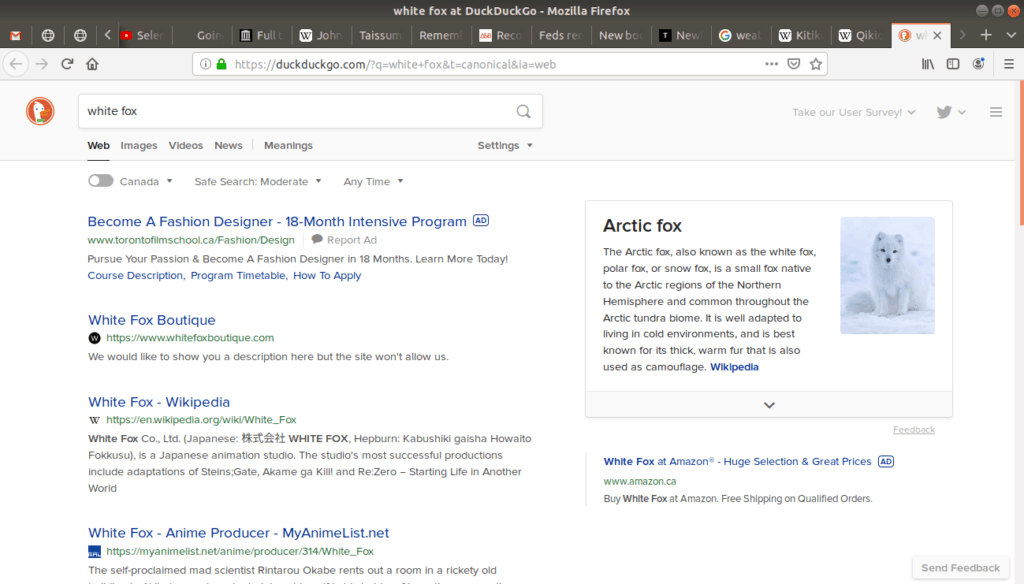Open Become A Fashion Designer ad link
Image resolution: width=1024 pixels, height=584 pixels.
(x=277, y=221)
